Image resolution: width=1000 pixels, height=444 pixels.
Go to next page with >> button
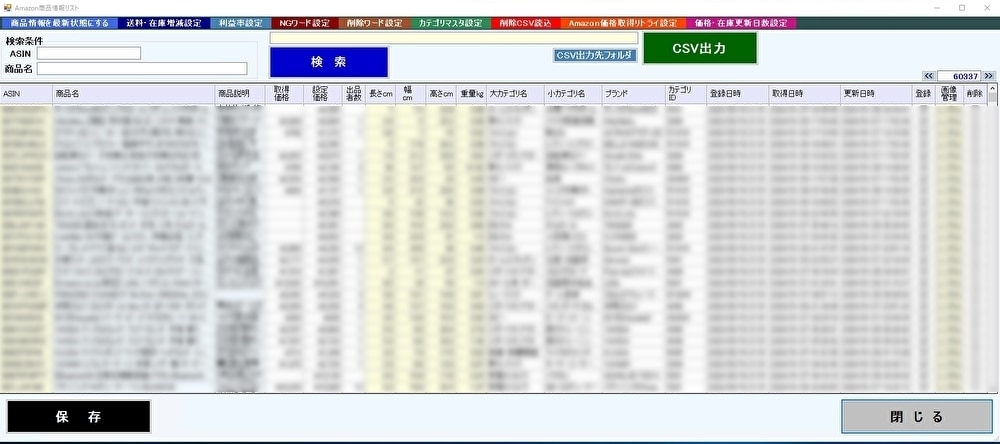pos(989,76)
